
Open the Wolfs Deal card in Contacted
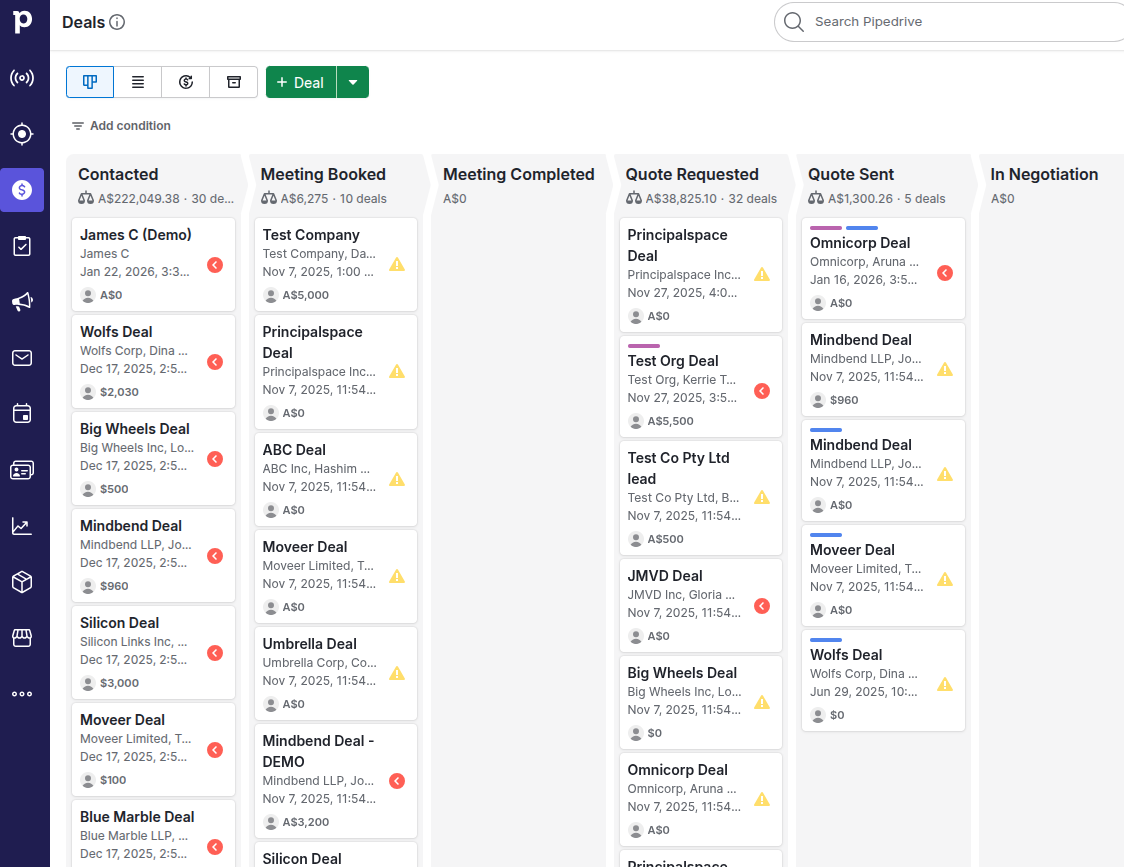[x=153, y=361]
